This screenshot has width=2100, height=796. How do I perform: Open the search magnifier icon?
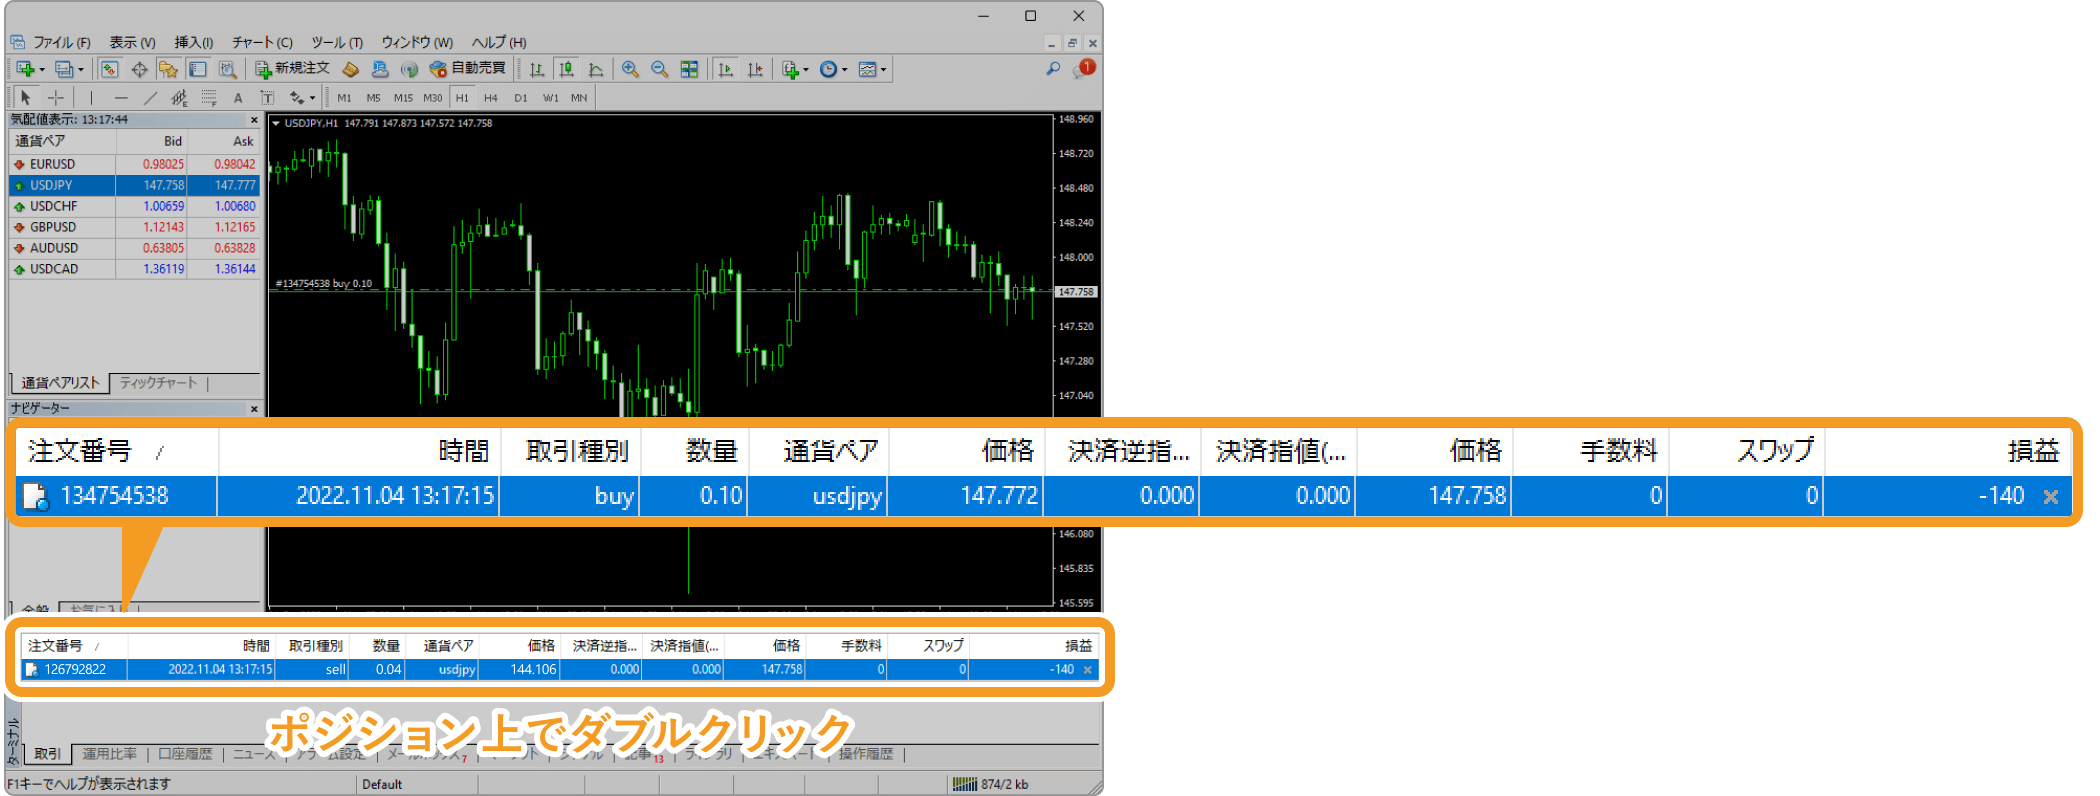tap(1053, 68)
